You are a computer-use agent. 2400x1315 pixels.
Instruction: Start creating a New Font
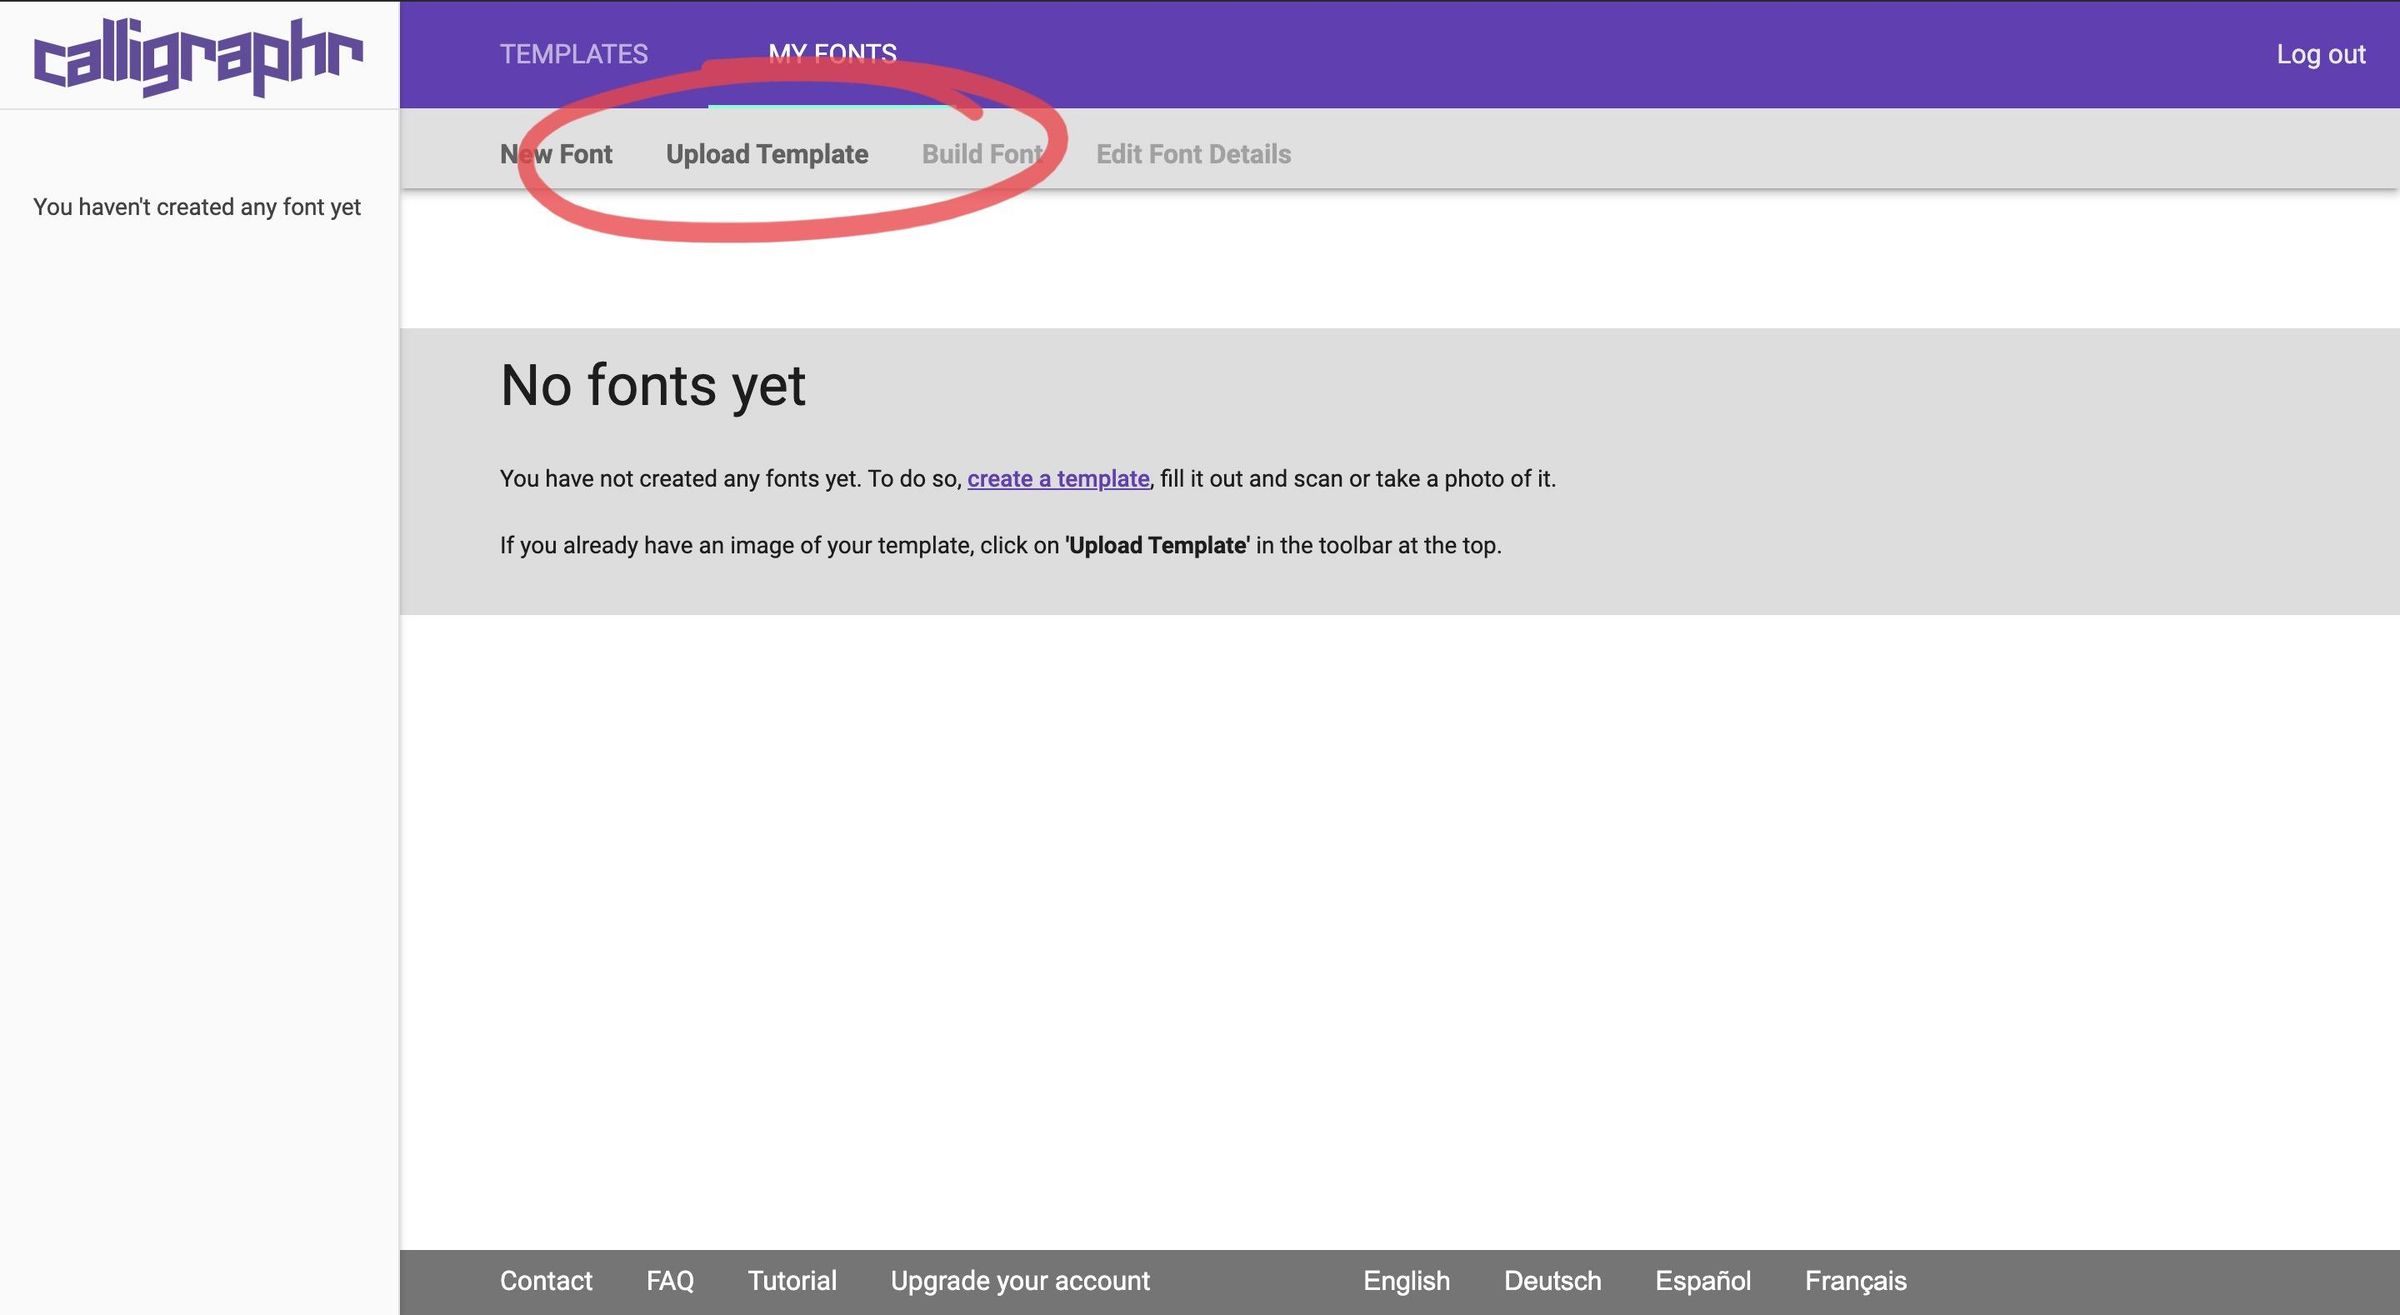tap(556, 154)
